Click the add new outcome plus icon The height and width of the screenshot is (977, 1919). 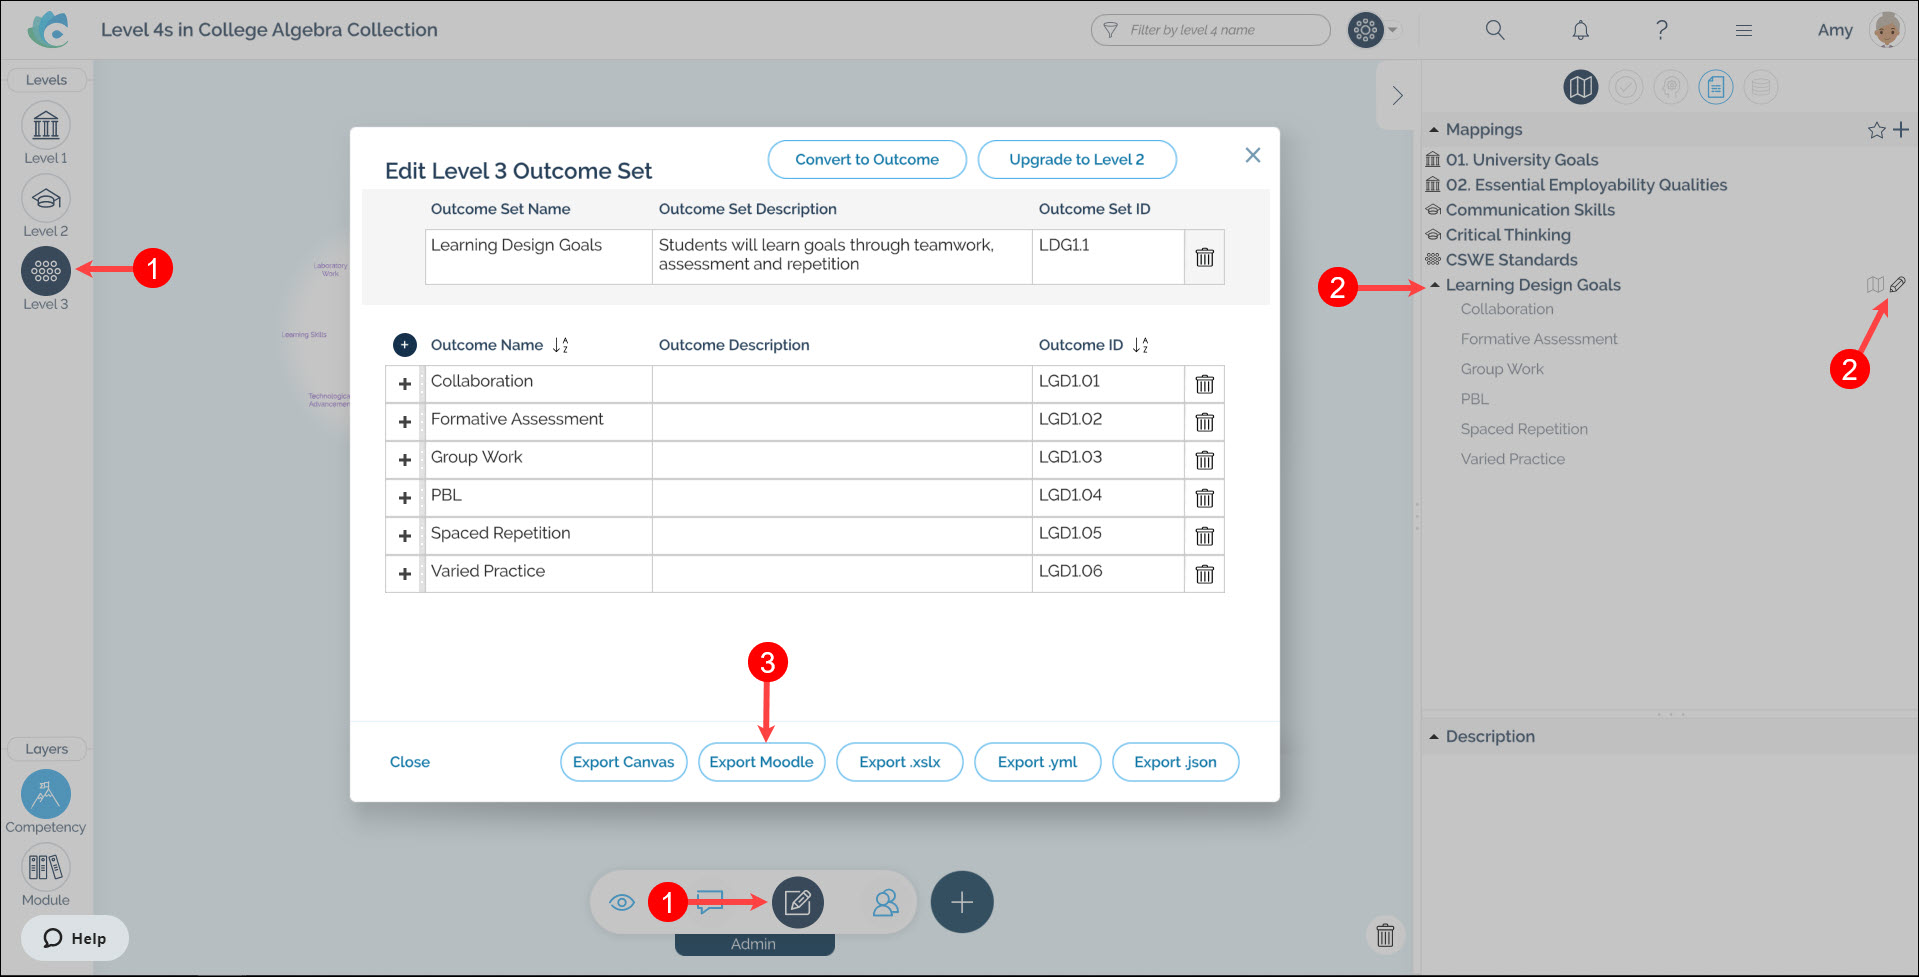click(404, 345)
